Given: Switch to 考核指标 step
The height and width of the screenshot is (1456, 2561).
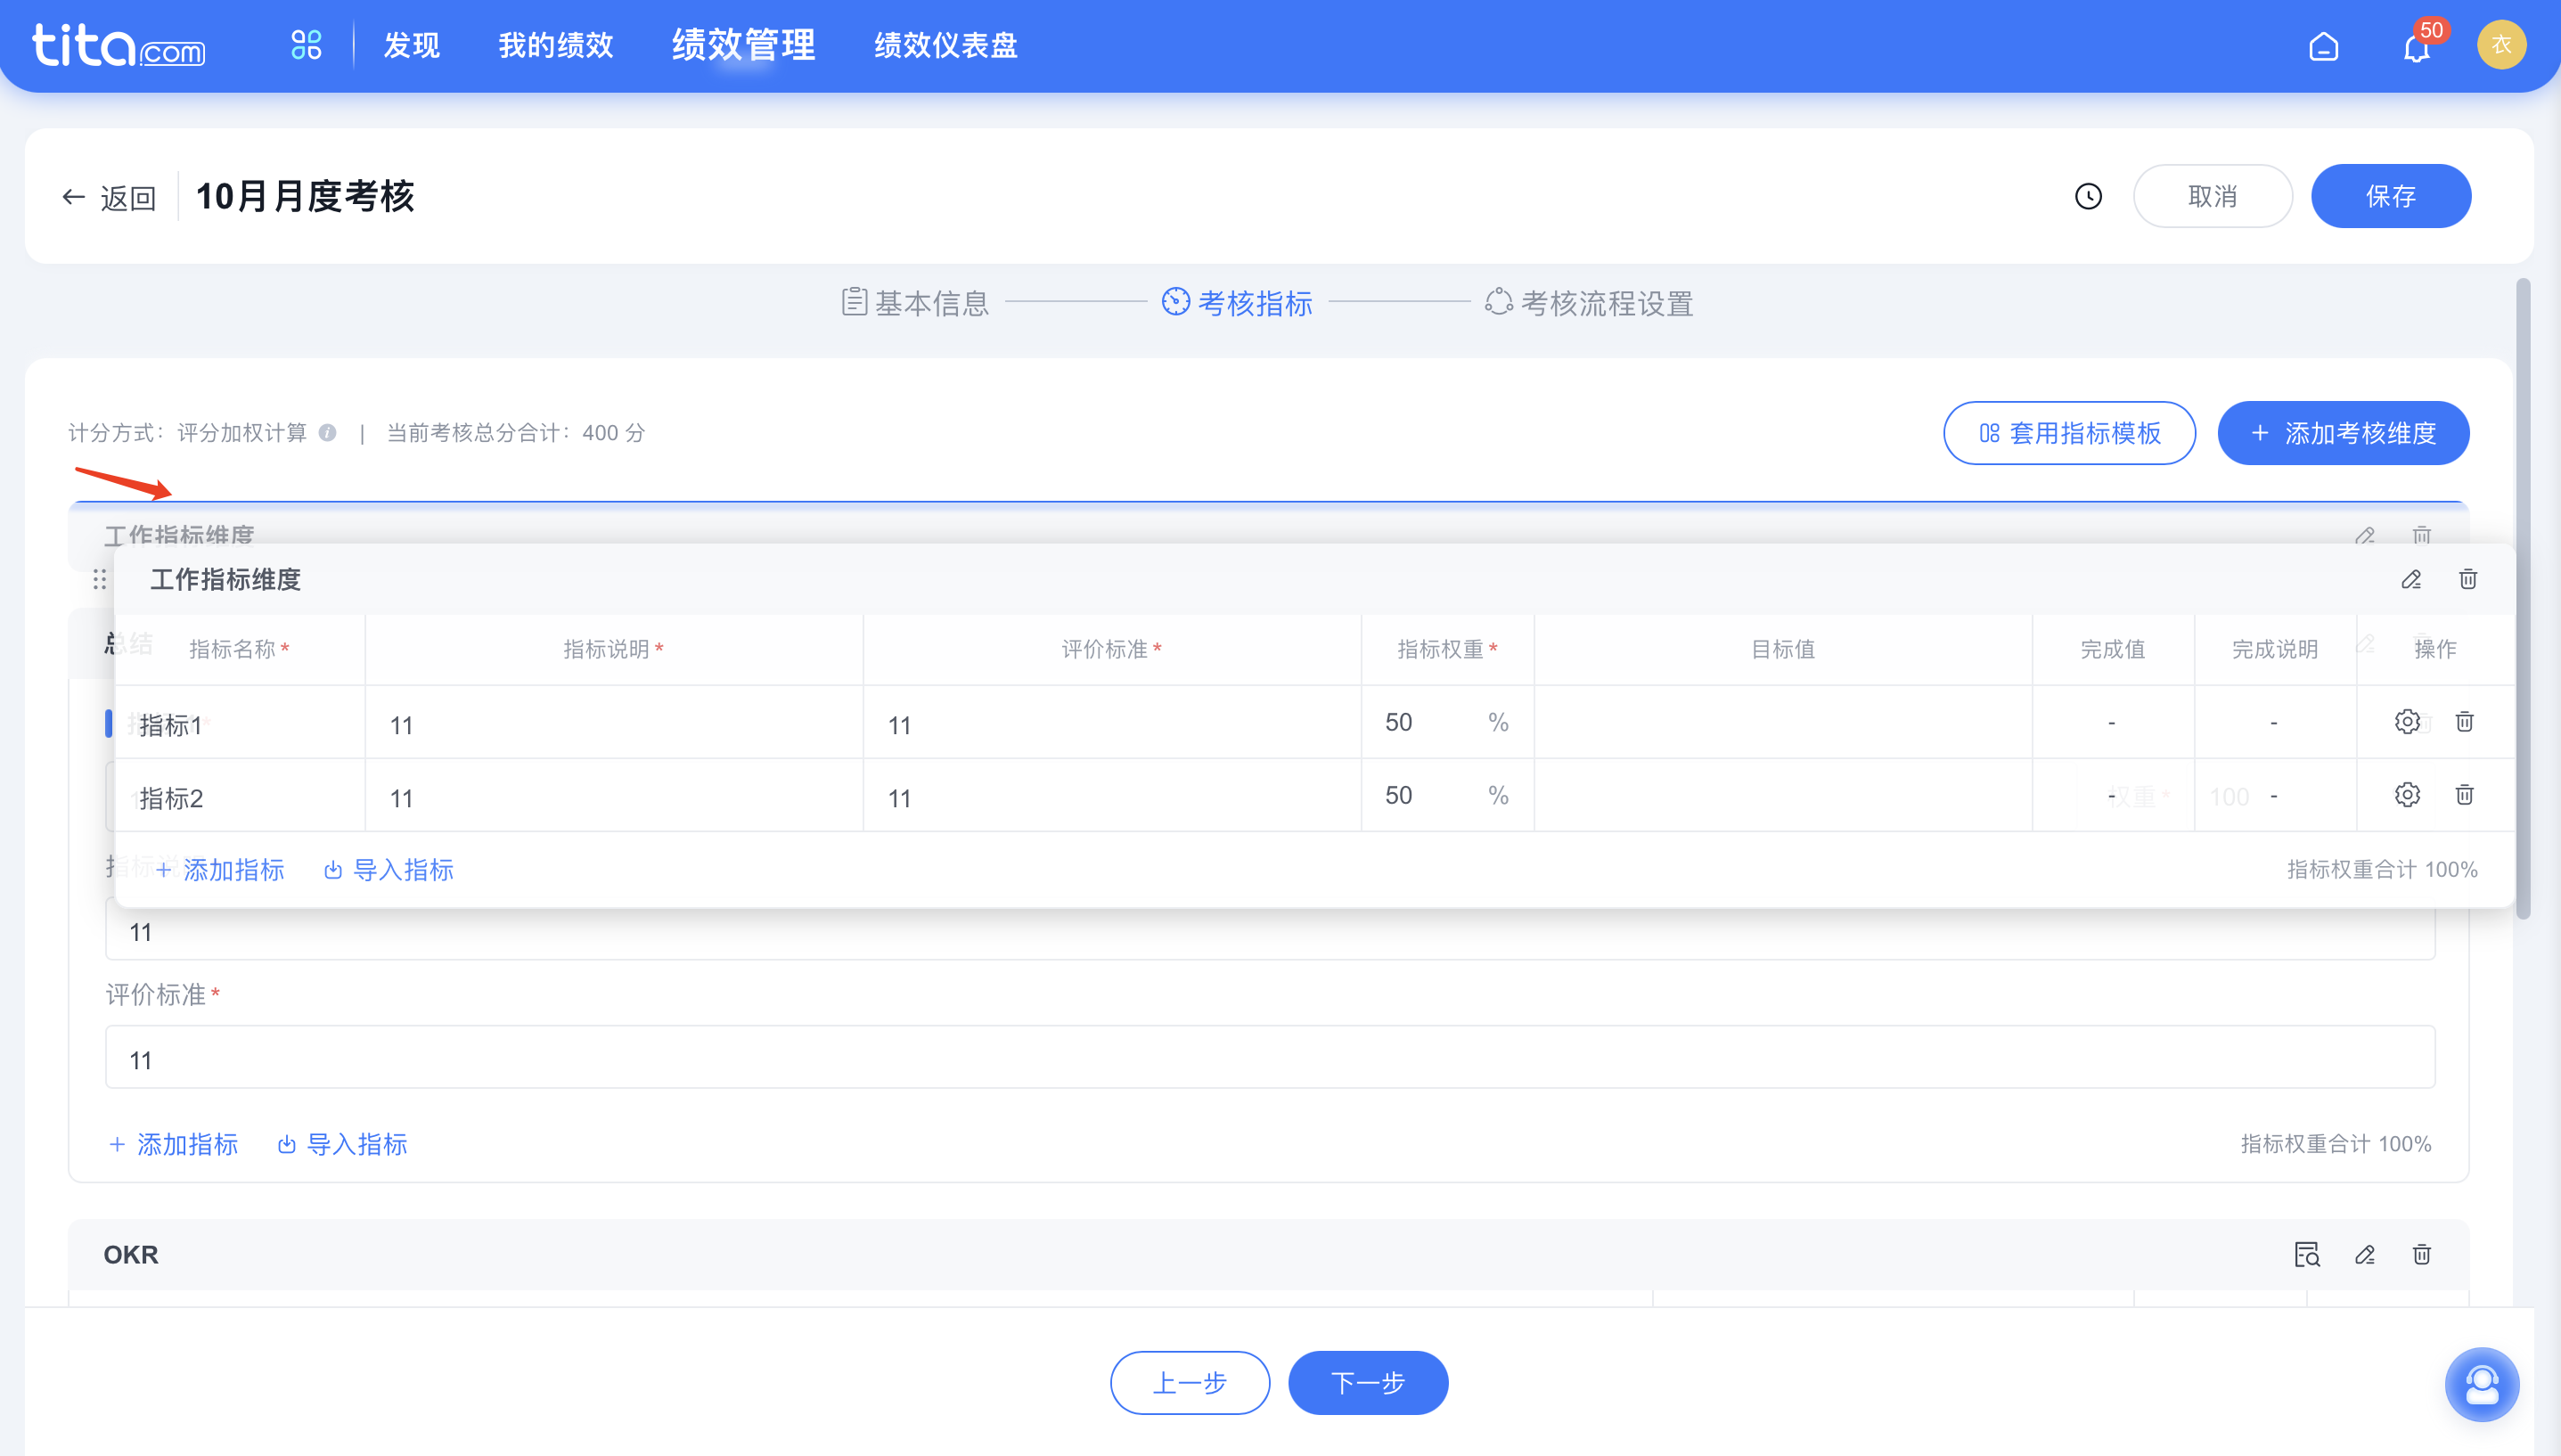Looking at the screenshot, I should [1237, 302].
